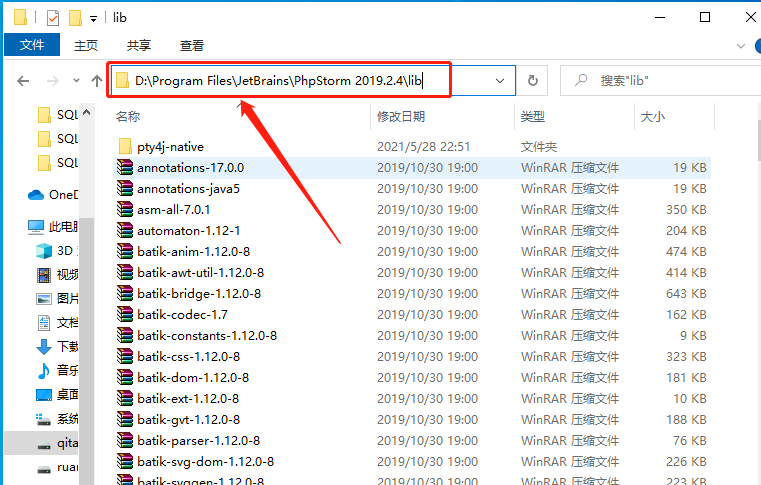Click batik-svg-dom-1.12.0-8 file name
Viewport: 761px width, 485px height.
click(x=205, y=461)
